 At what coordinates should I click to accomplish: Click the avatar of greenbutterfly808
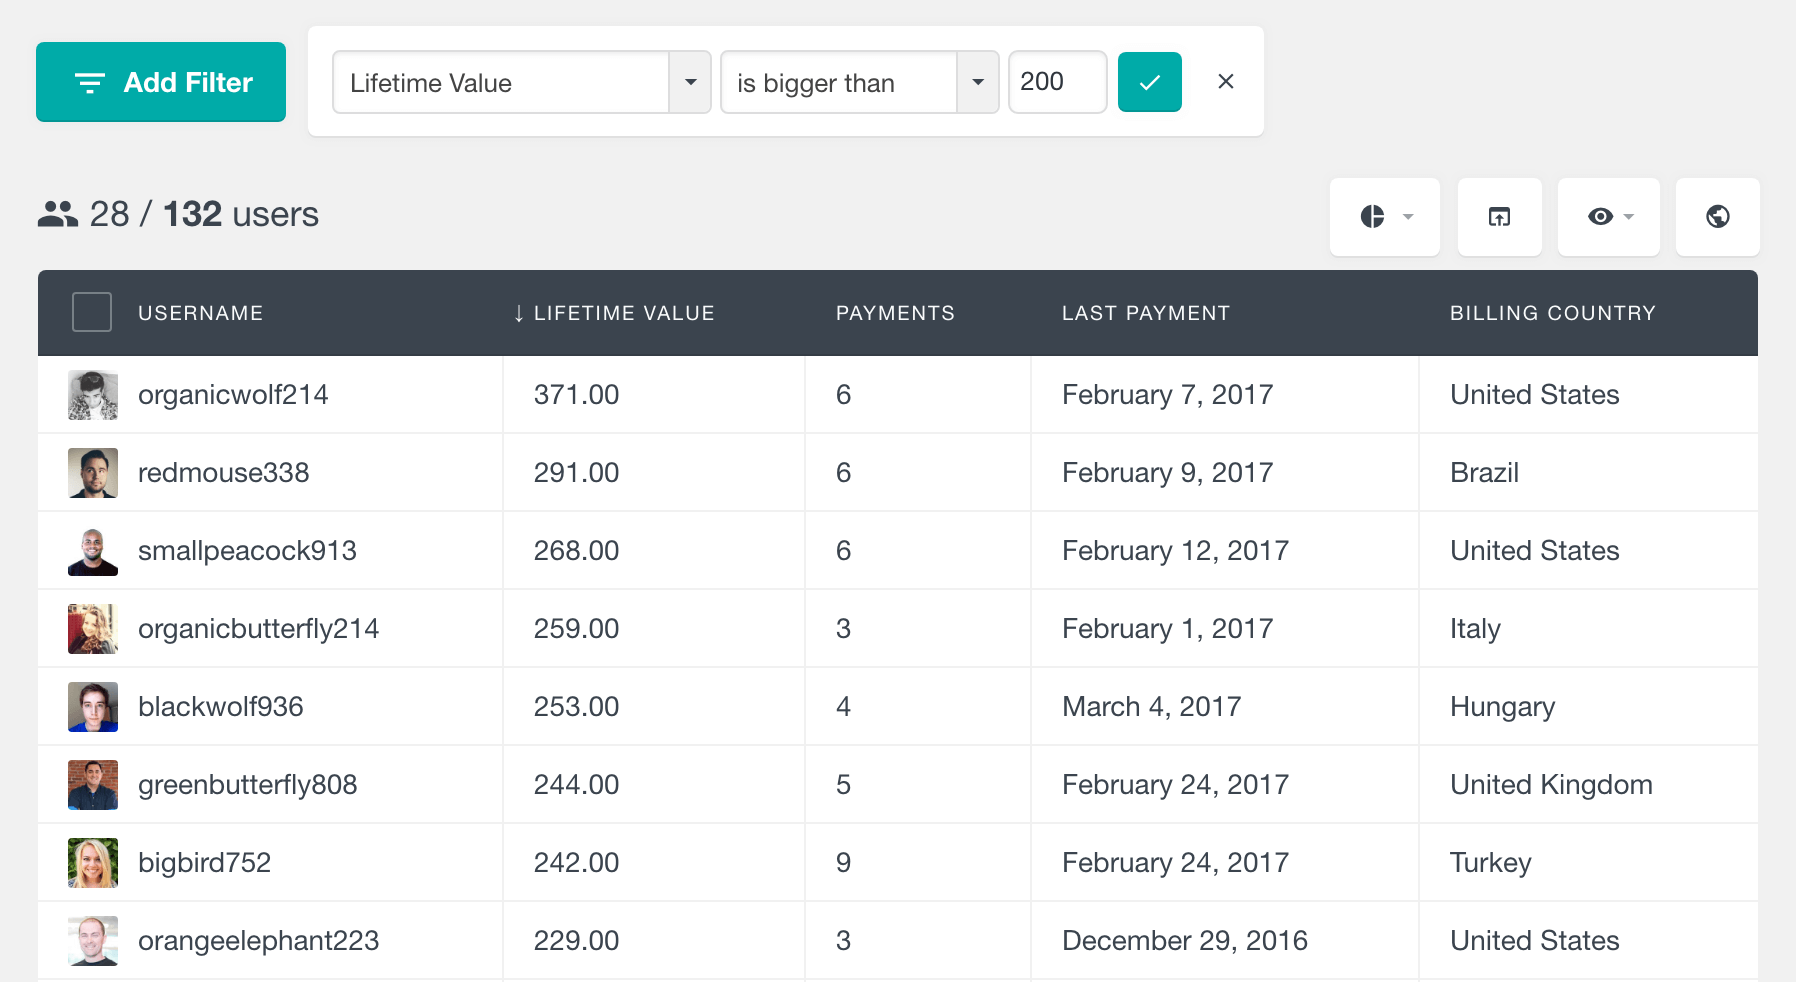(93, 785)
